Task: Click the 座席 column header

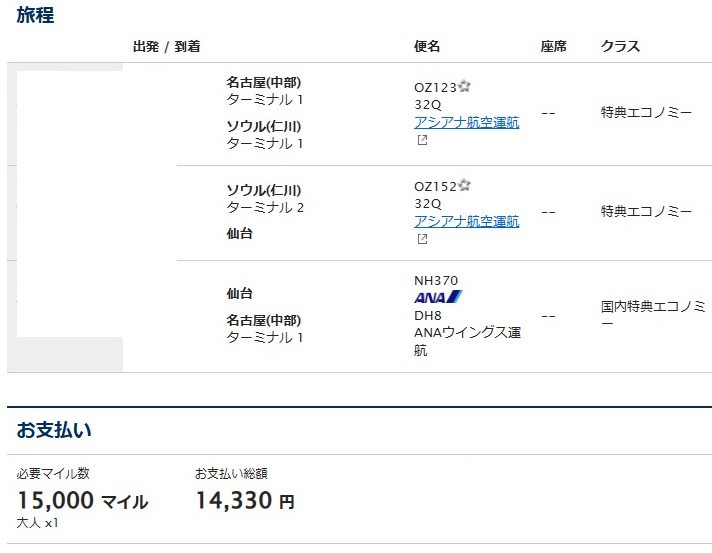Action: click(554, 46)
